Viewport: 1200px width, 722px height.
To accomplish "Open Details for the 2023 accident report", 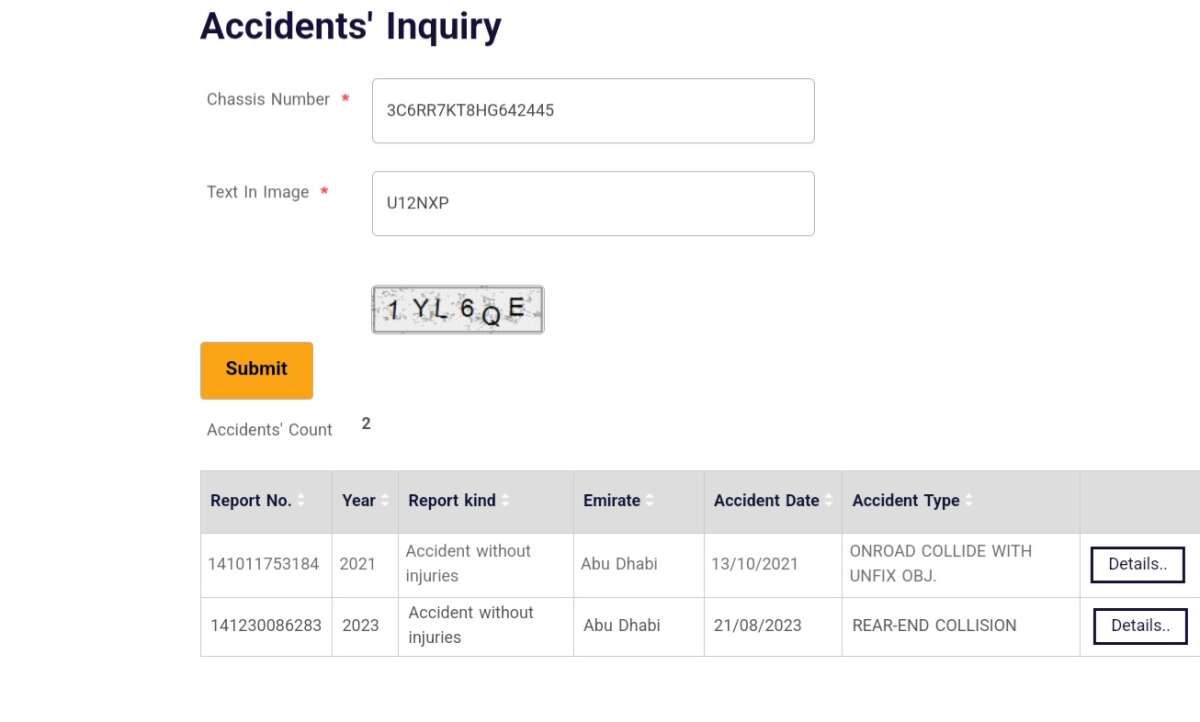I will [1140, 627].
